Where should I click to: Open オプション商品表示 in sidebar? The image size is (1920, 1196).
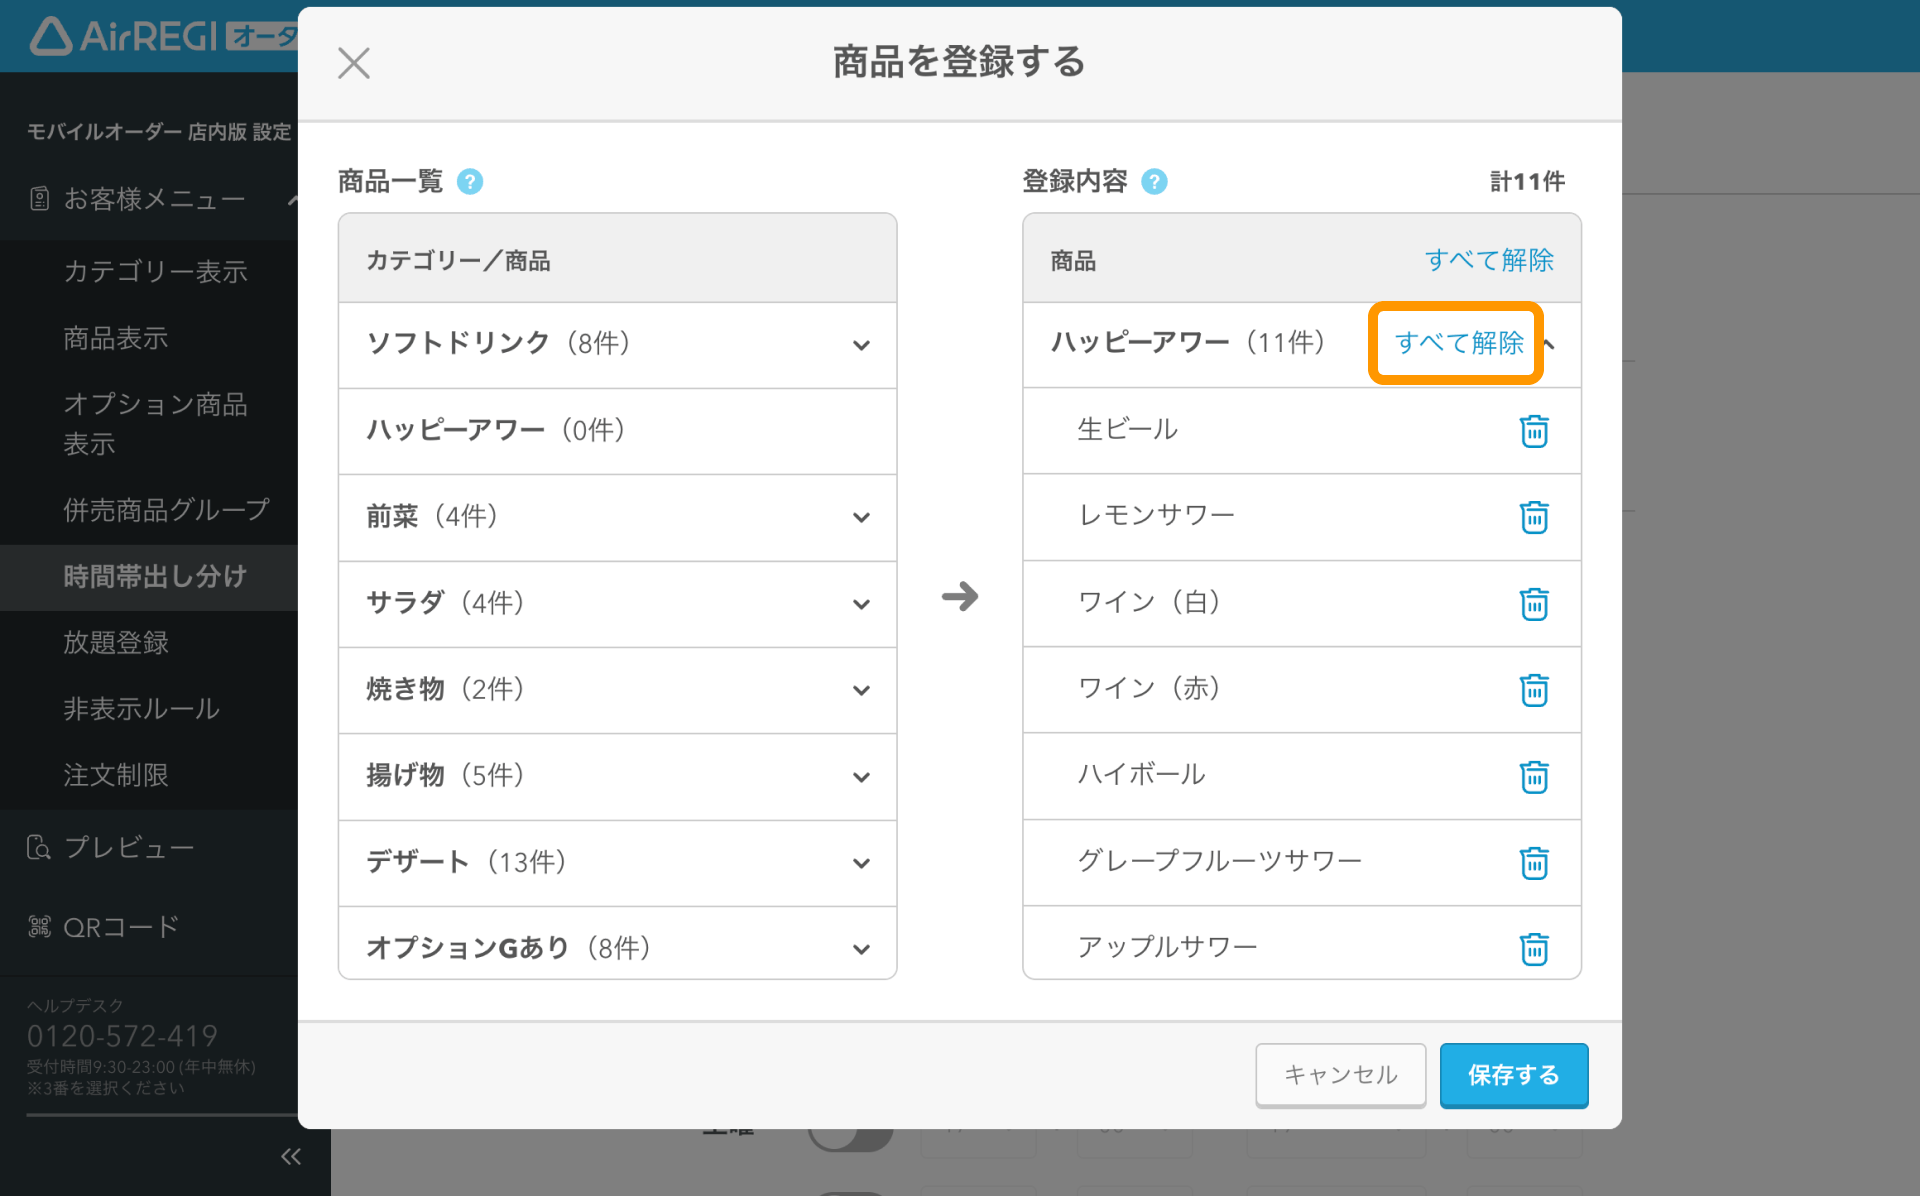(156, 424)
